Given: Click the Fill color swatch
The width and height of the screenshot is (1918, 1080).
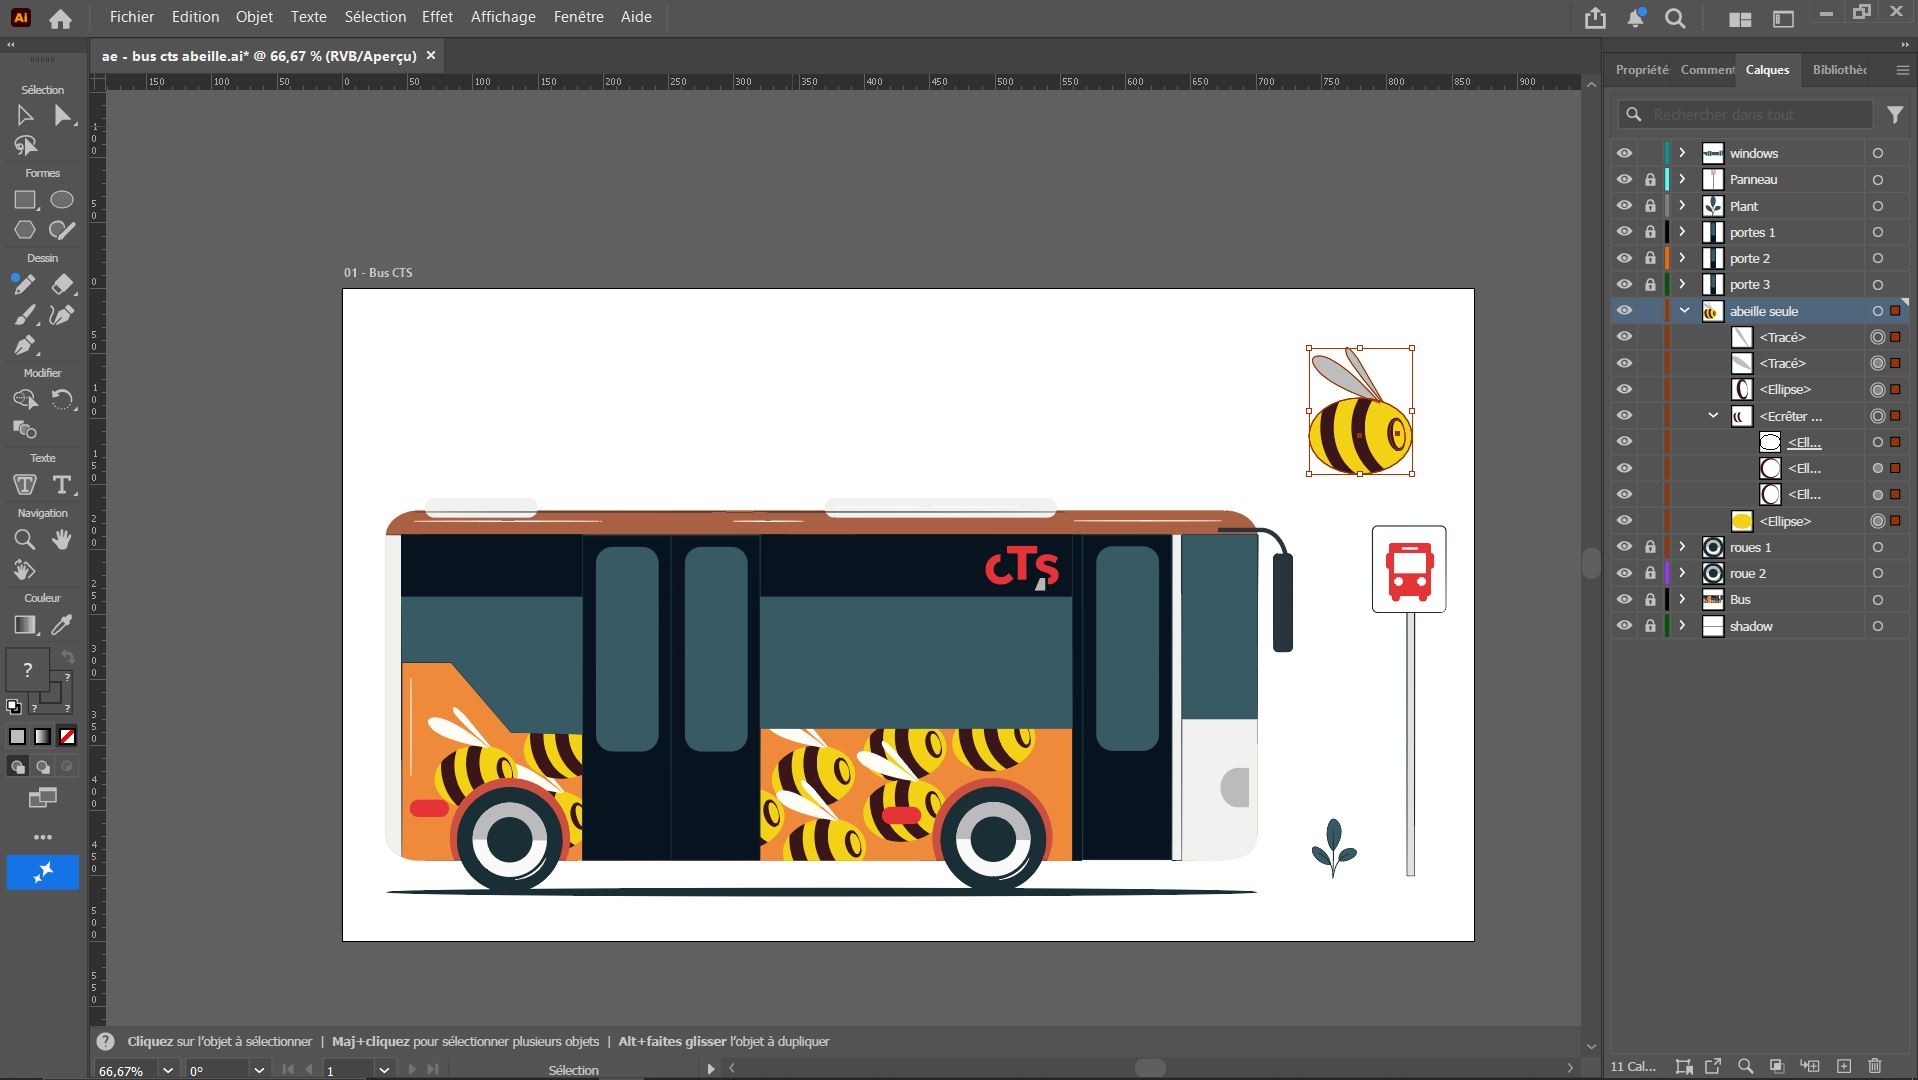Looking at the screenshot, I should (27, 670).
